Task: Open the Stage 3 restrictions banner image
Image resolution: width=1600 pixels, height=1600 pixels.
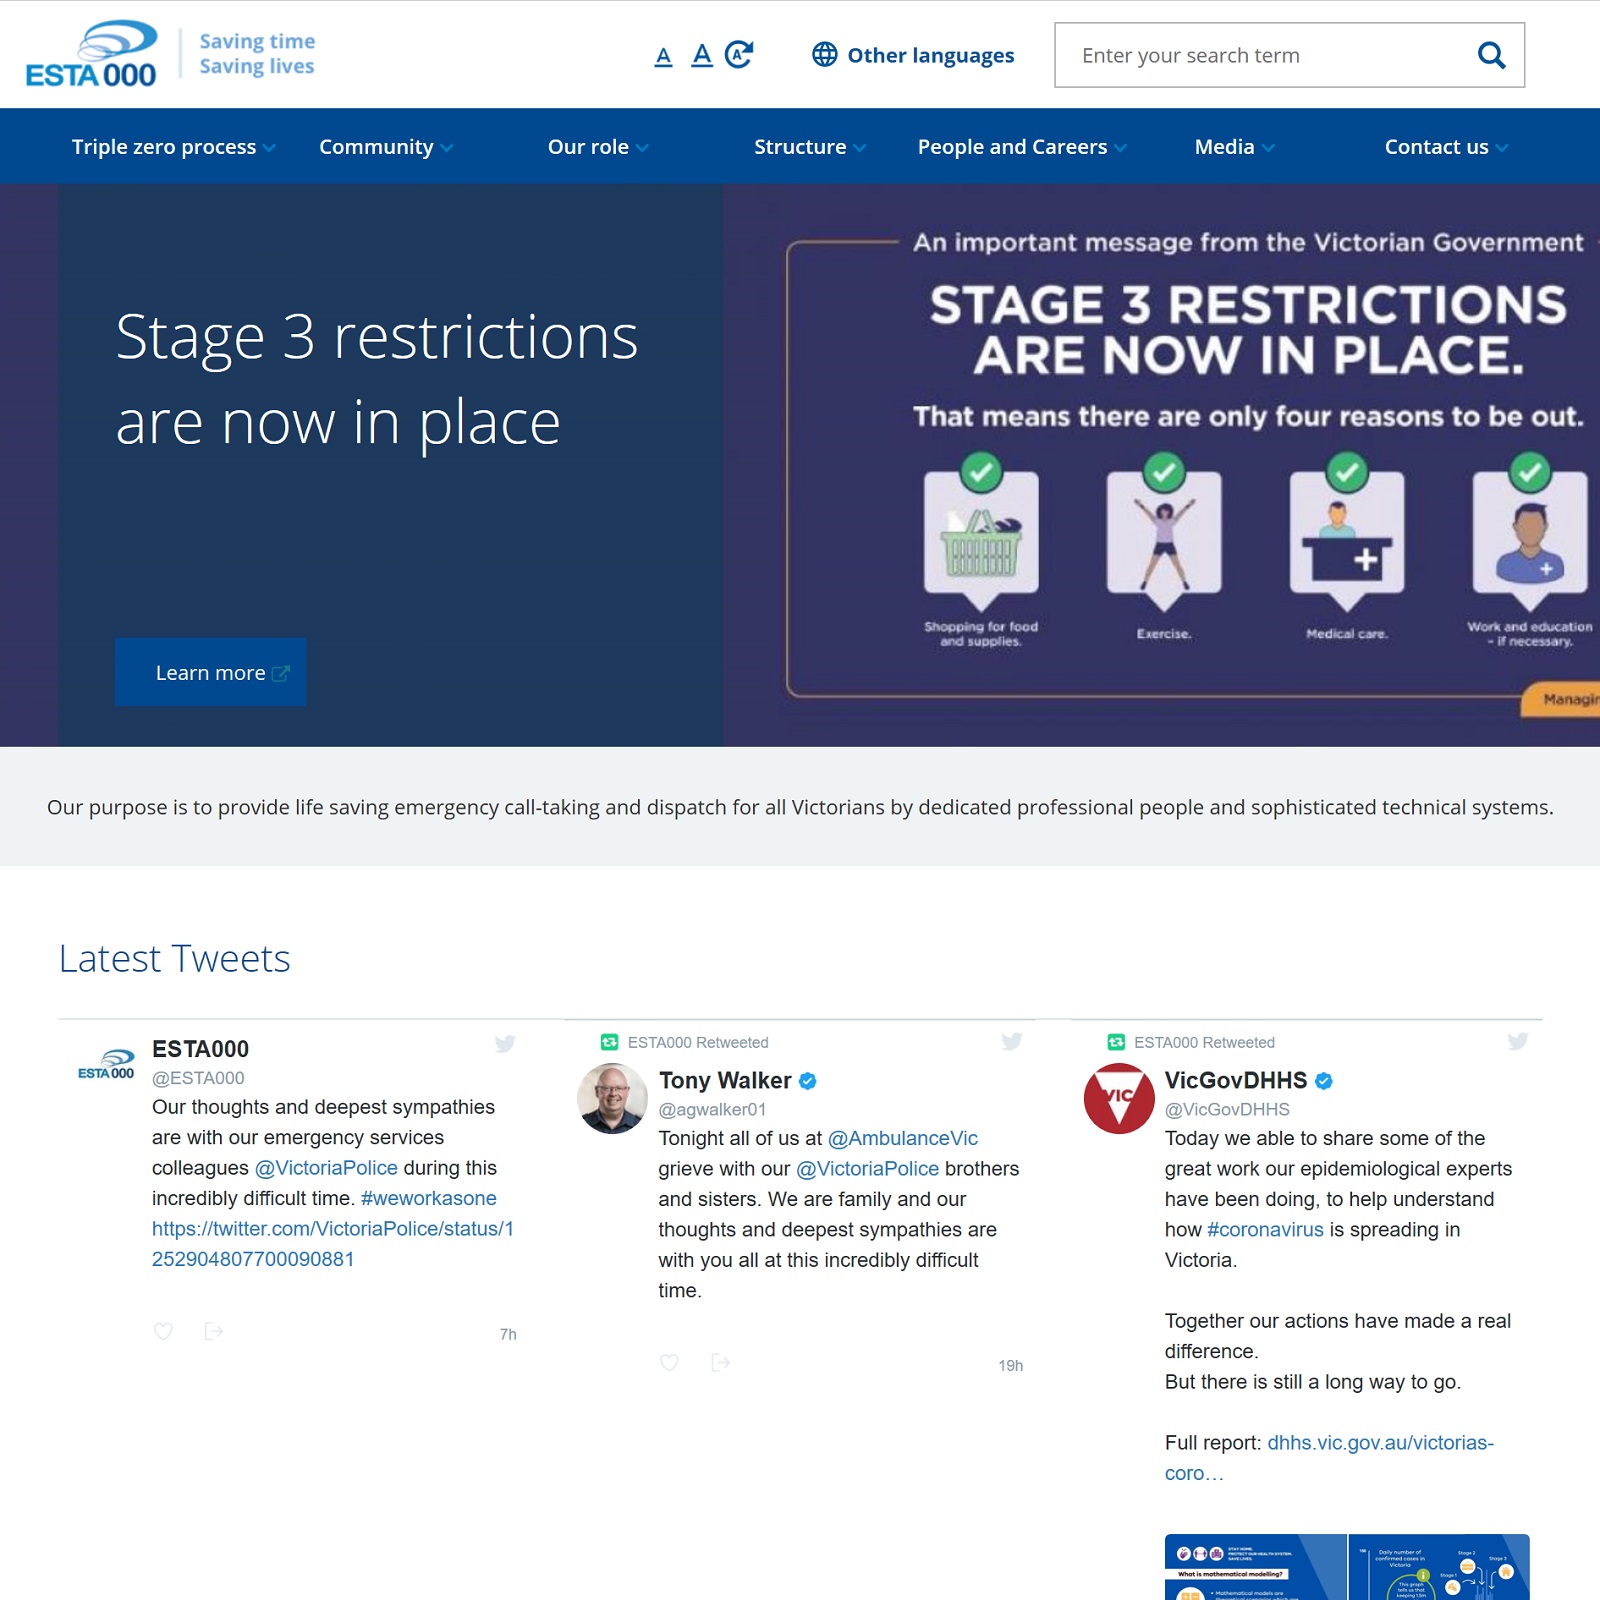Action: click(x=1161, y=465)
